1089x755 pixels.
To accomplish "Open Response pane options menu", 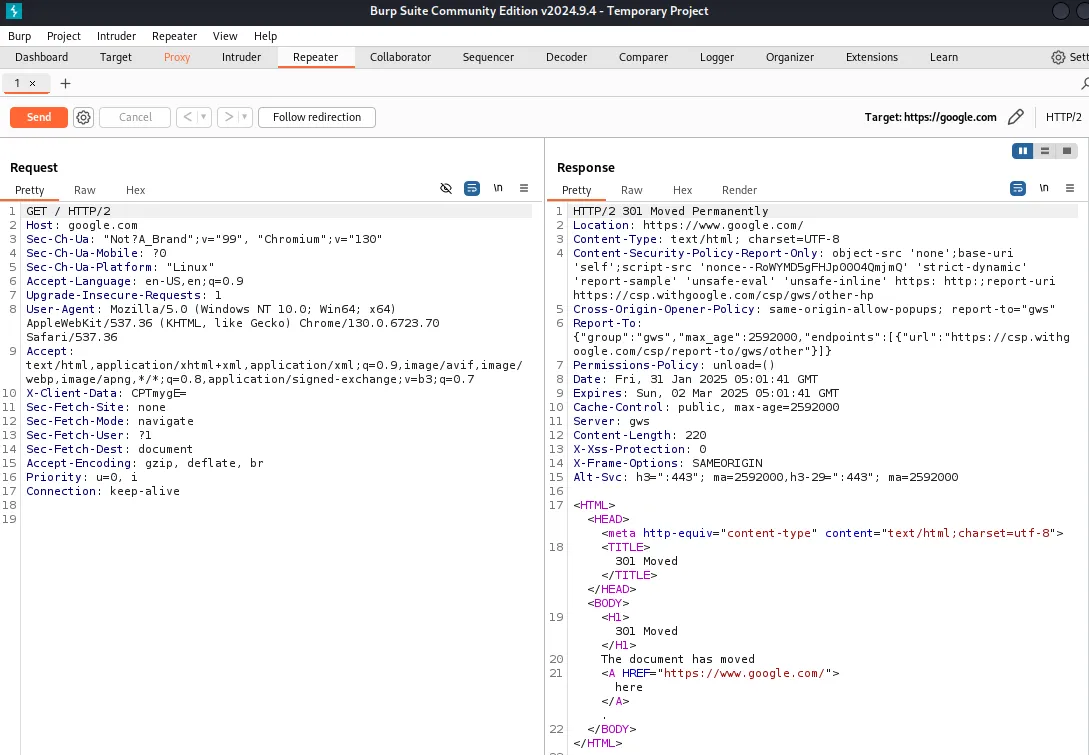I will 1070,188.
